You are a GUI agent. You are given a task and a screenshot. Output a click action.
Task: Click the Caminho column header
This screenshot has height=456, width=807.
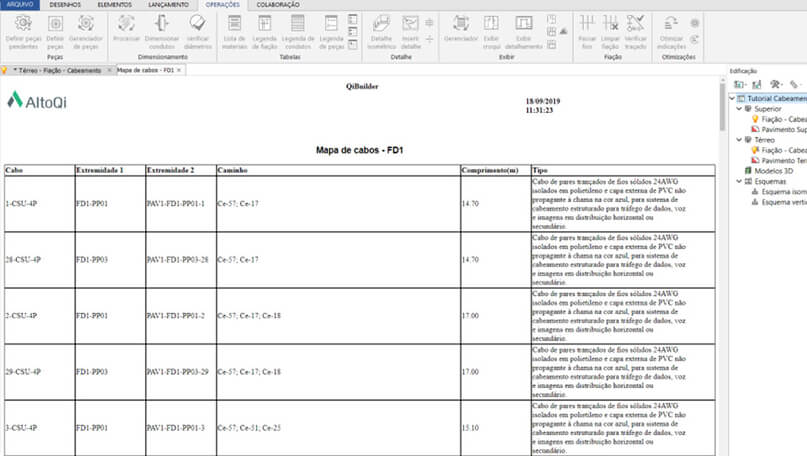[338, 170]
